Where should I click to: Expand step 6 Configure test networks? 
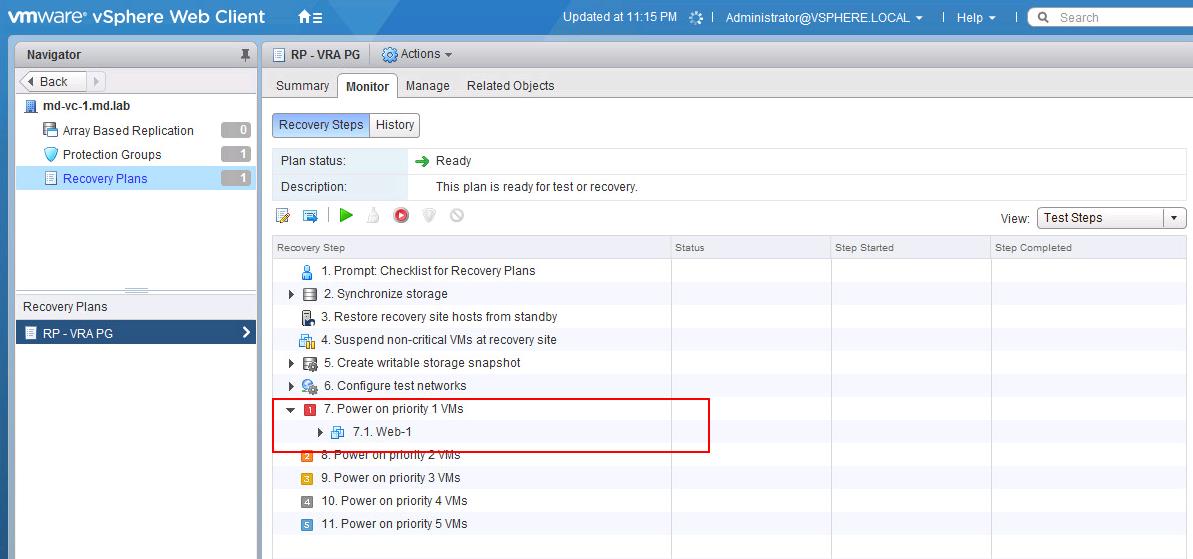coord(291,386)
